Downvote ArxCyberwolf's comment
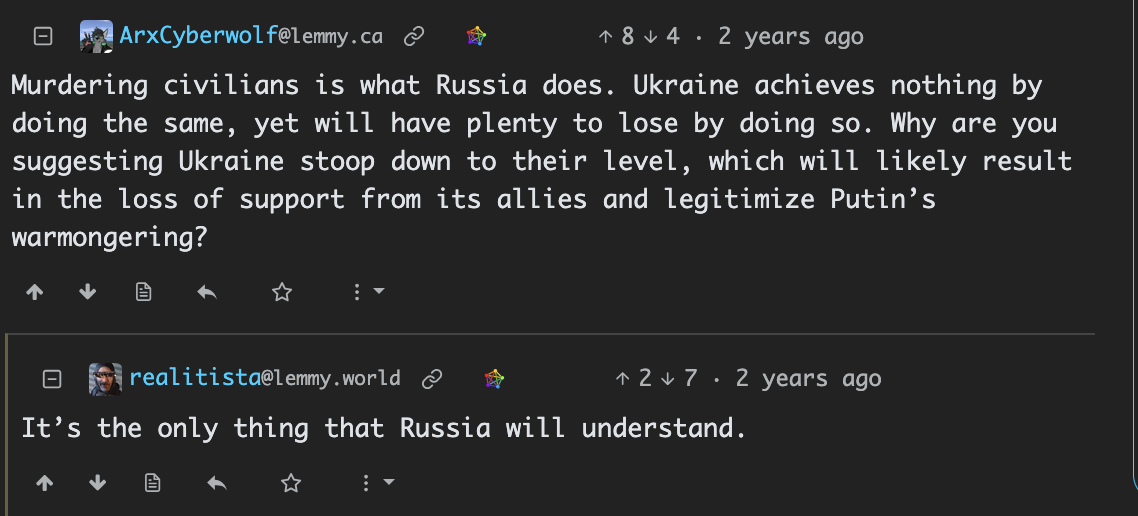 pyautogui.click(x=88, y=292)
